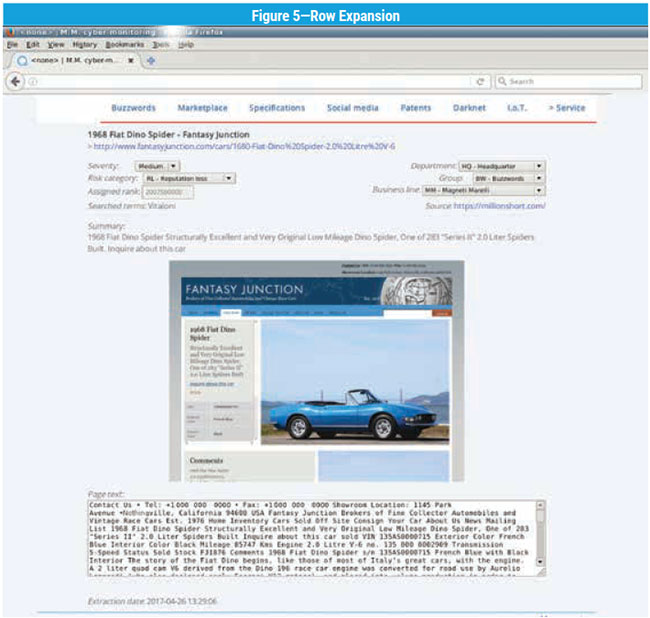The image size is (650, 618).
Task: Select the Social media tab
Action: pos(352,108)
